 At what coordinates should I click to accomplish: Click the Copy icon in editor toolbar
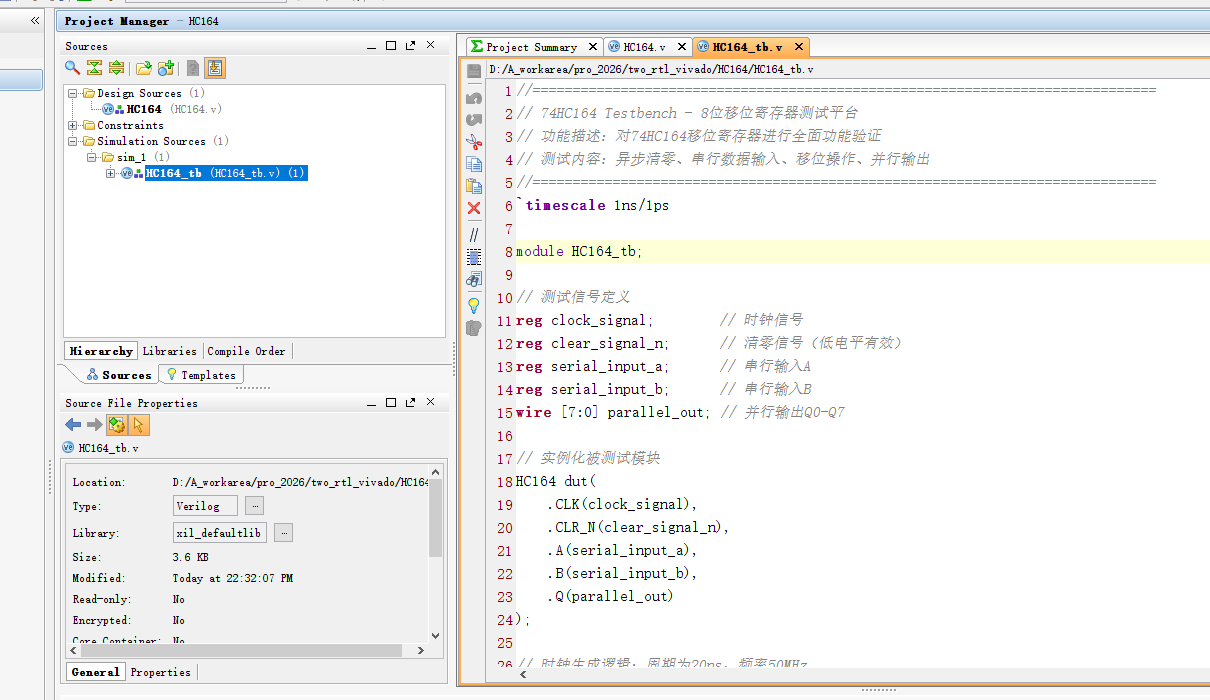click(474, 164)
